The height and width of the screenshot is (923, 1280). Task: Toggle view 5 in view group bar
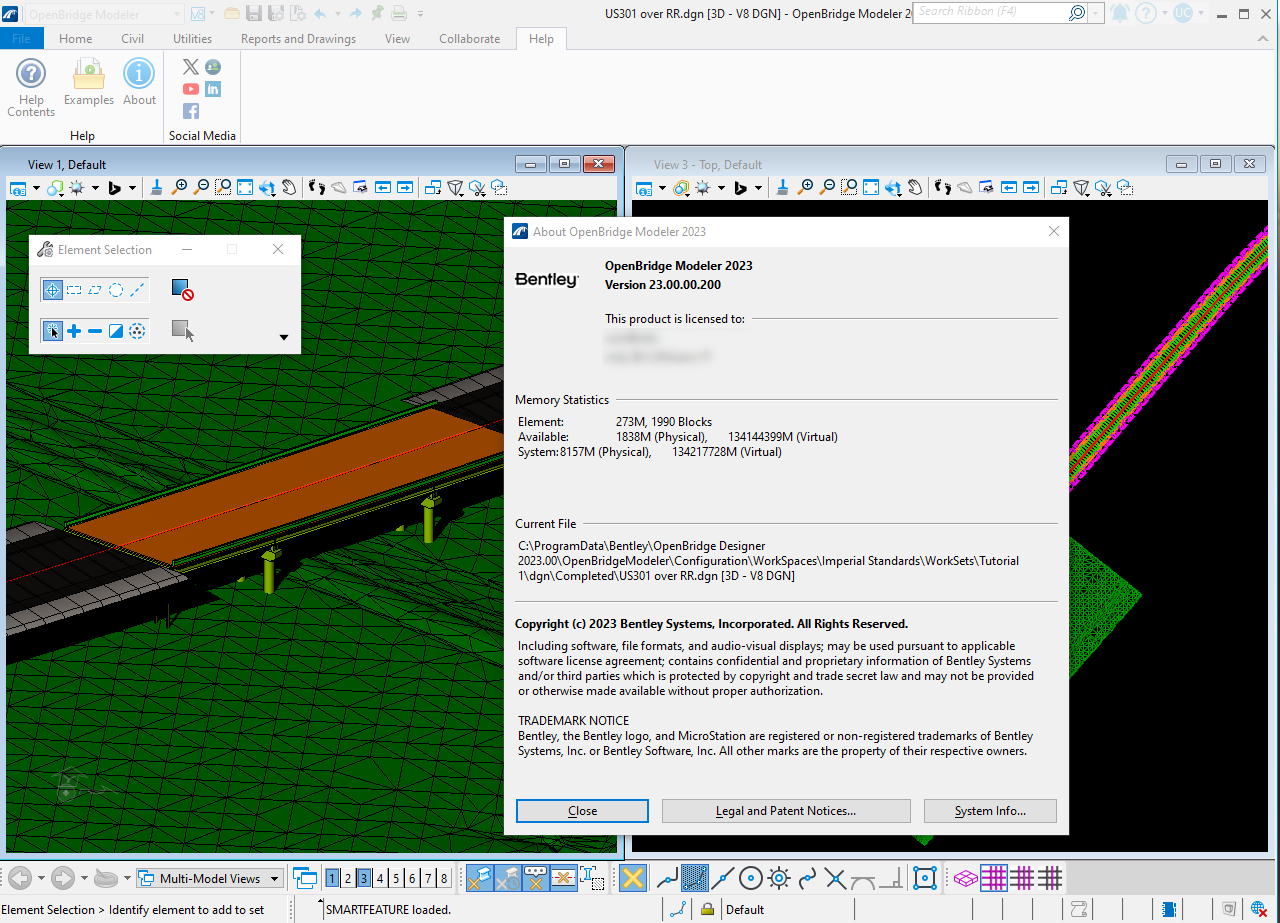(396, 879)
